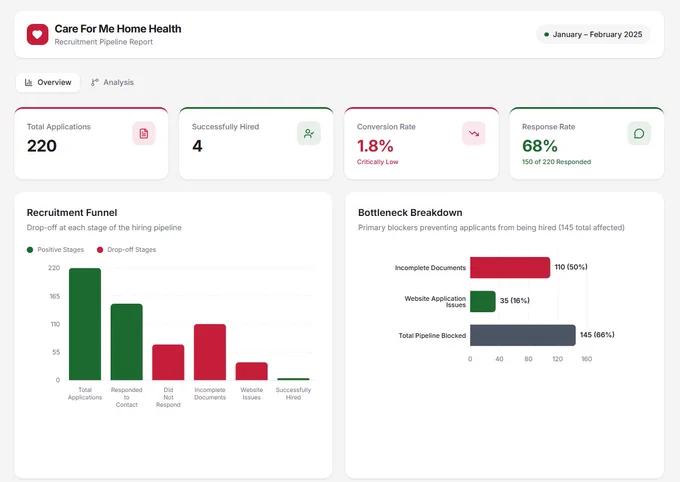Screen dimensions: 680x482
Task: Click the branch icon in Analysis tab
Action: tap(95, 82)
